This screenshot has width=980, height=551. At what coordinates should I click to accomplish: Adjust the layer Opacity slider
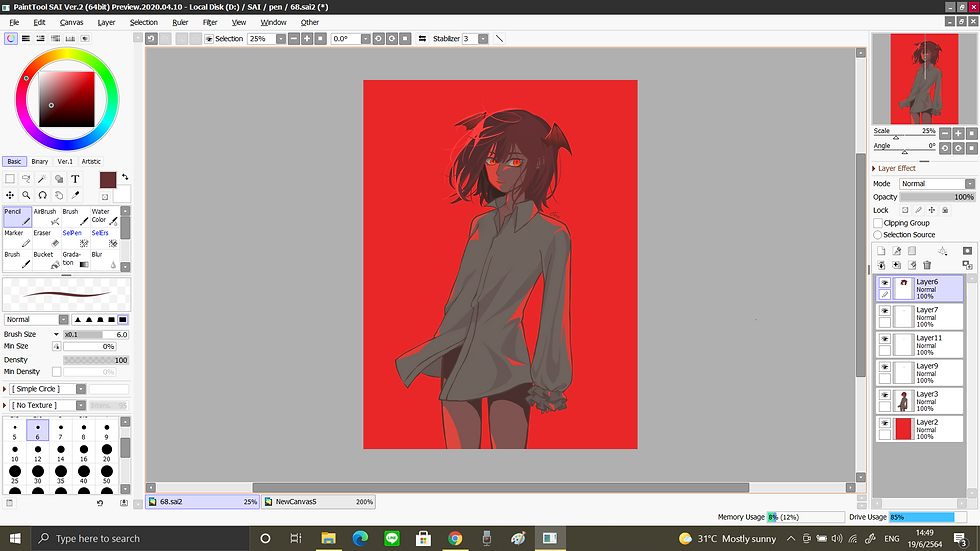tap(938, 197)
